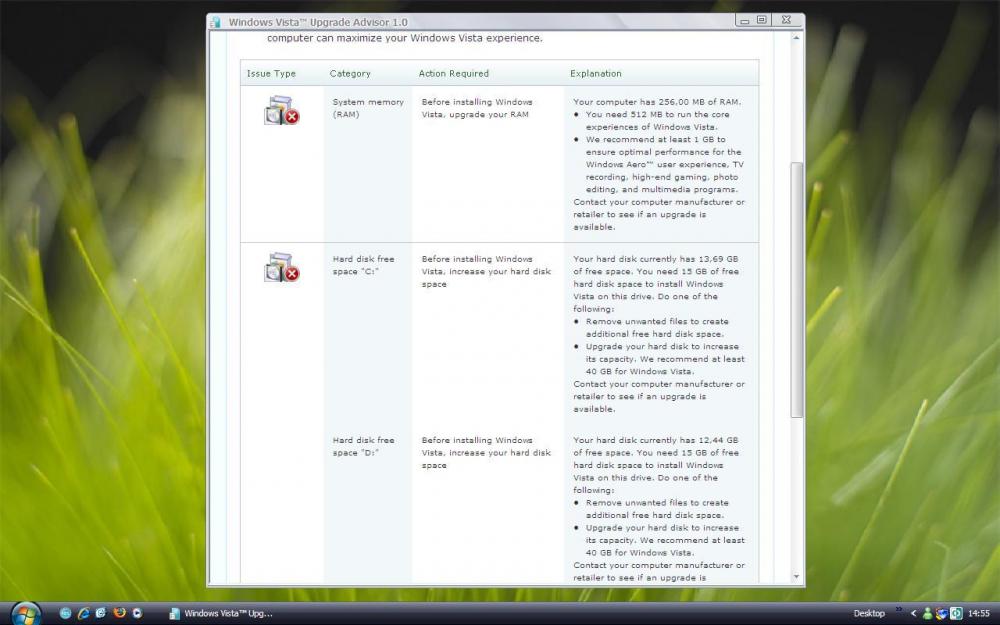Click "We recommend at least 1 GB" bullet
The height and width of the screenshot is (625, 1000).
665,165
